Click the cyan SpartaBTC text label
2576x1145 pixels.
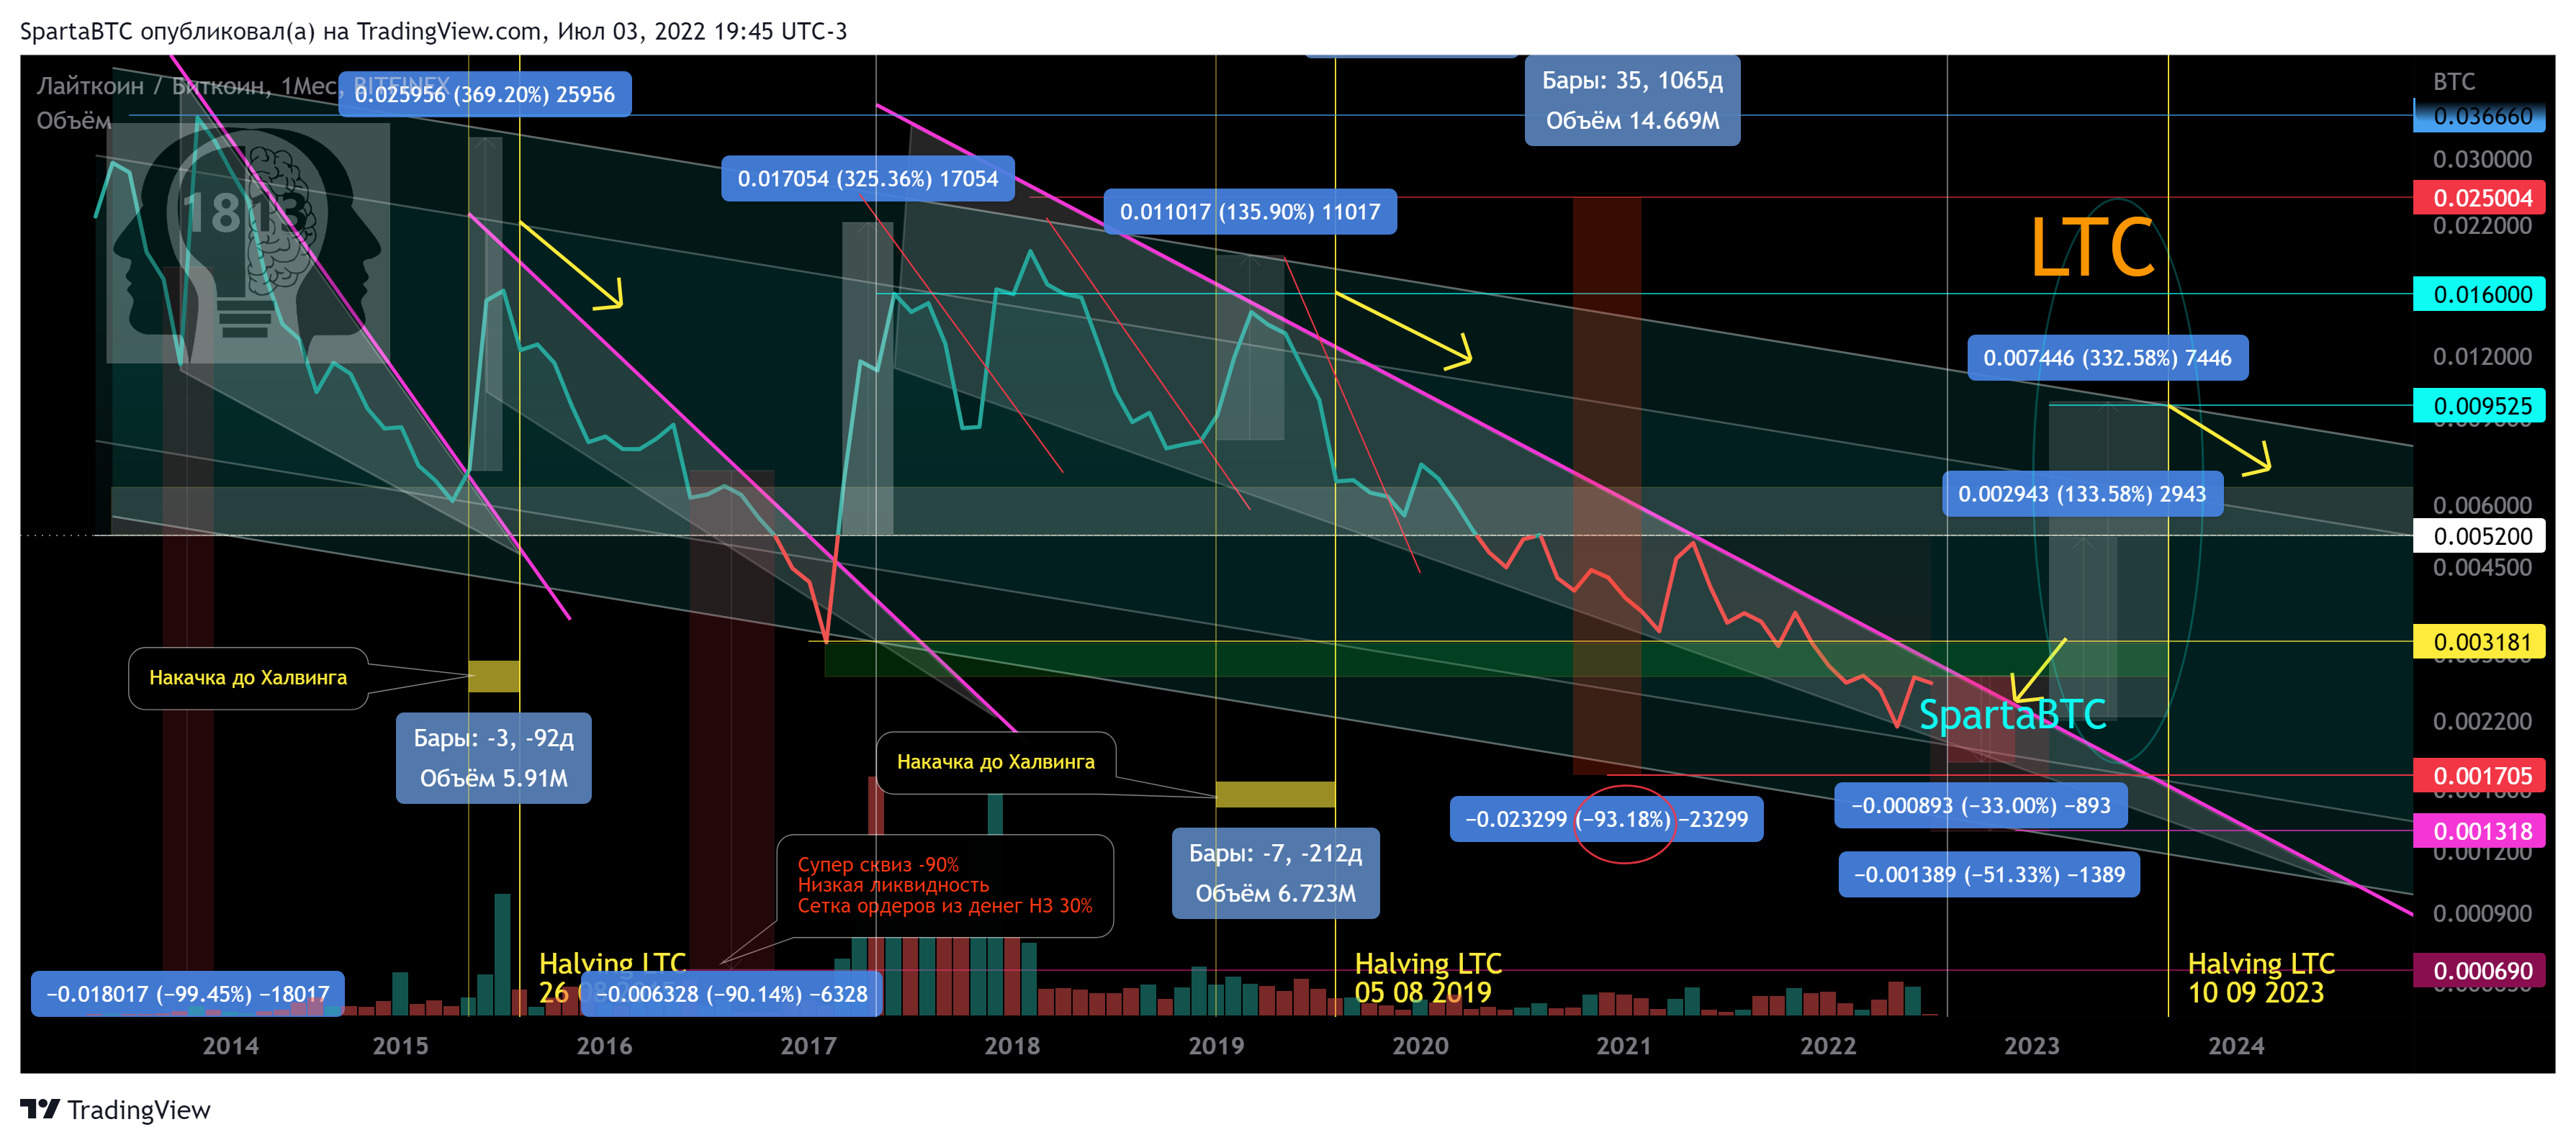(x=2012, y=714)
